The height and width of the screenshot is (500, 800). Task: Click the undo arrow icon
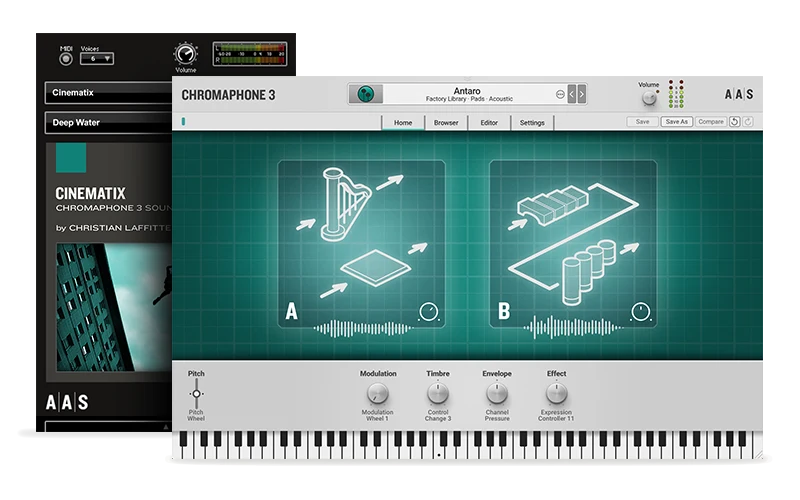point(734,121)
